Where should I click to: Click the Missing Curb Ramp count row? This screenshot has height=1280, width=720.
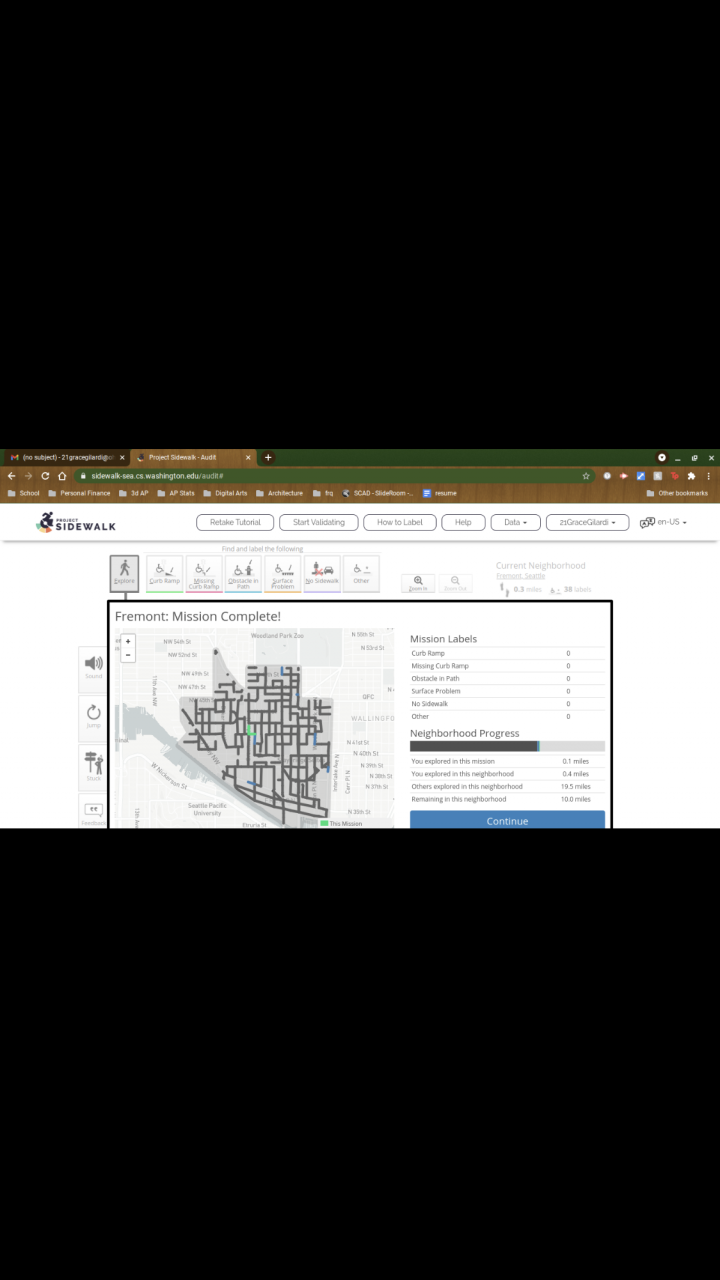[x=507, y=666]
